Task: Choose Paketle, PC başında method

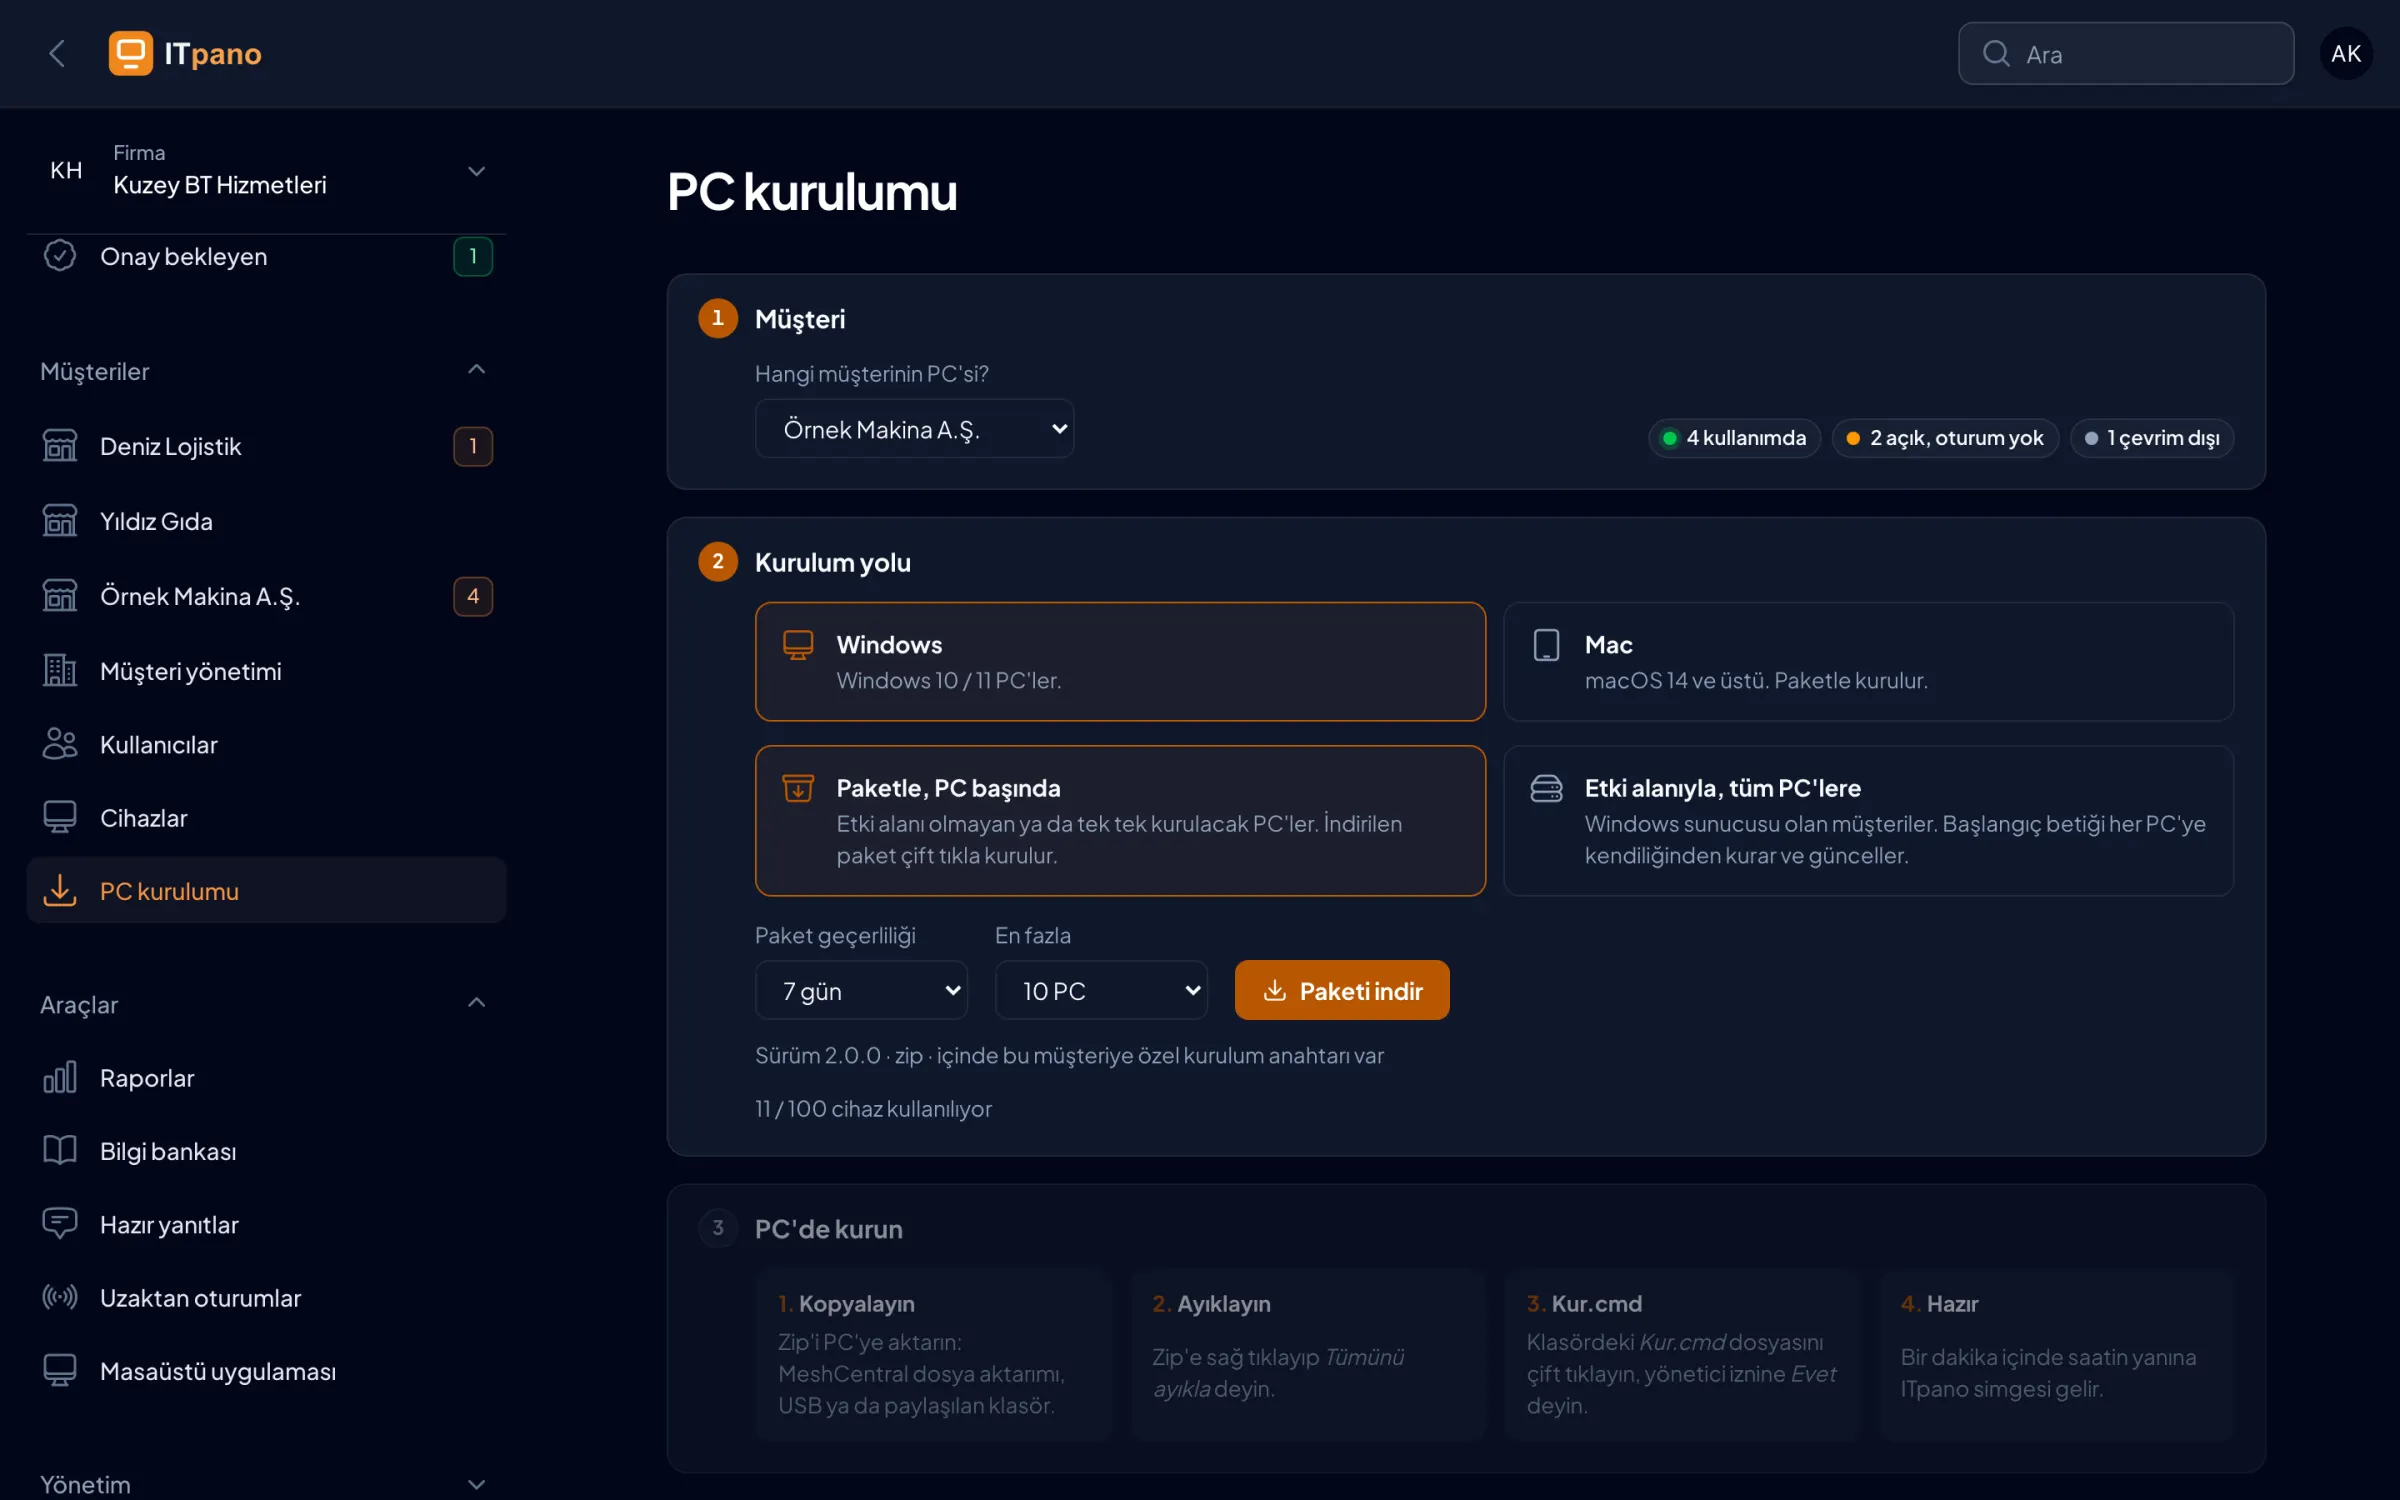Action: (x=1120, y=820)
